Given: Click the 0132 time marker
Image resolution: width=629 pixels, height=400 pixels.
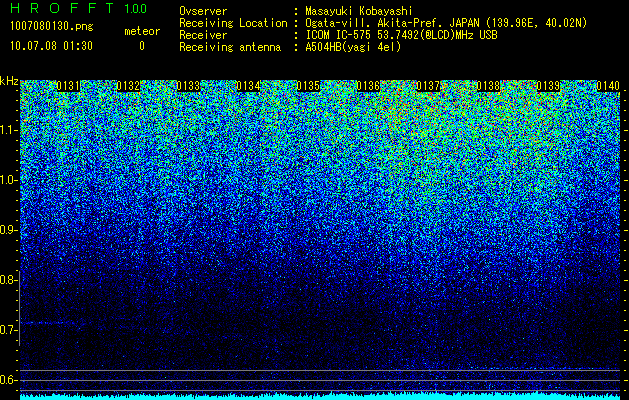Looking at the screenshot, I should click(x=128, y=86).
